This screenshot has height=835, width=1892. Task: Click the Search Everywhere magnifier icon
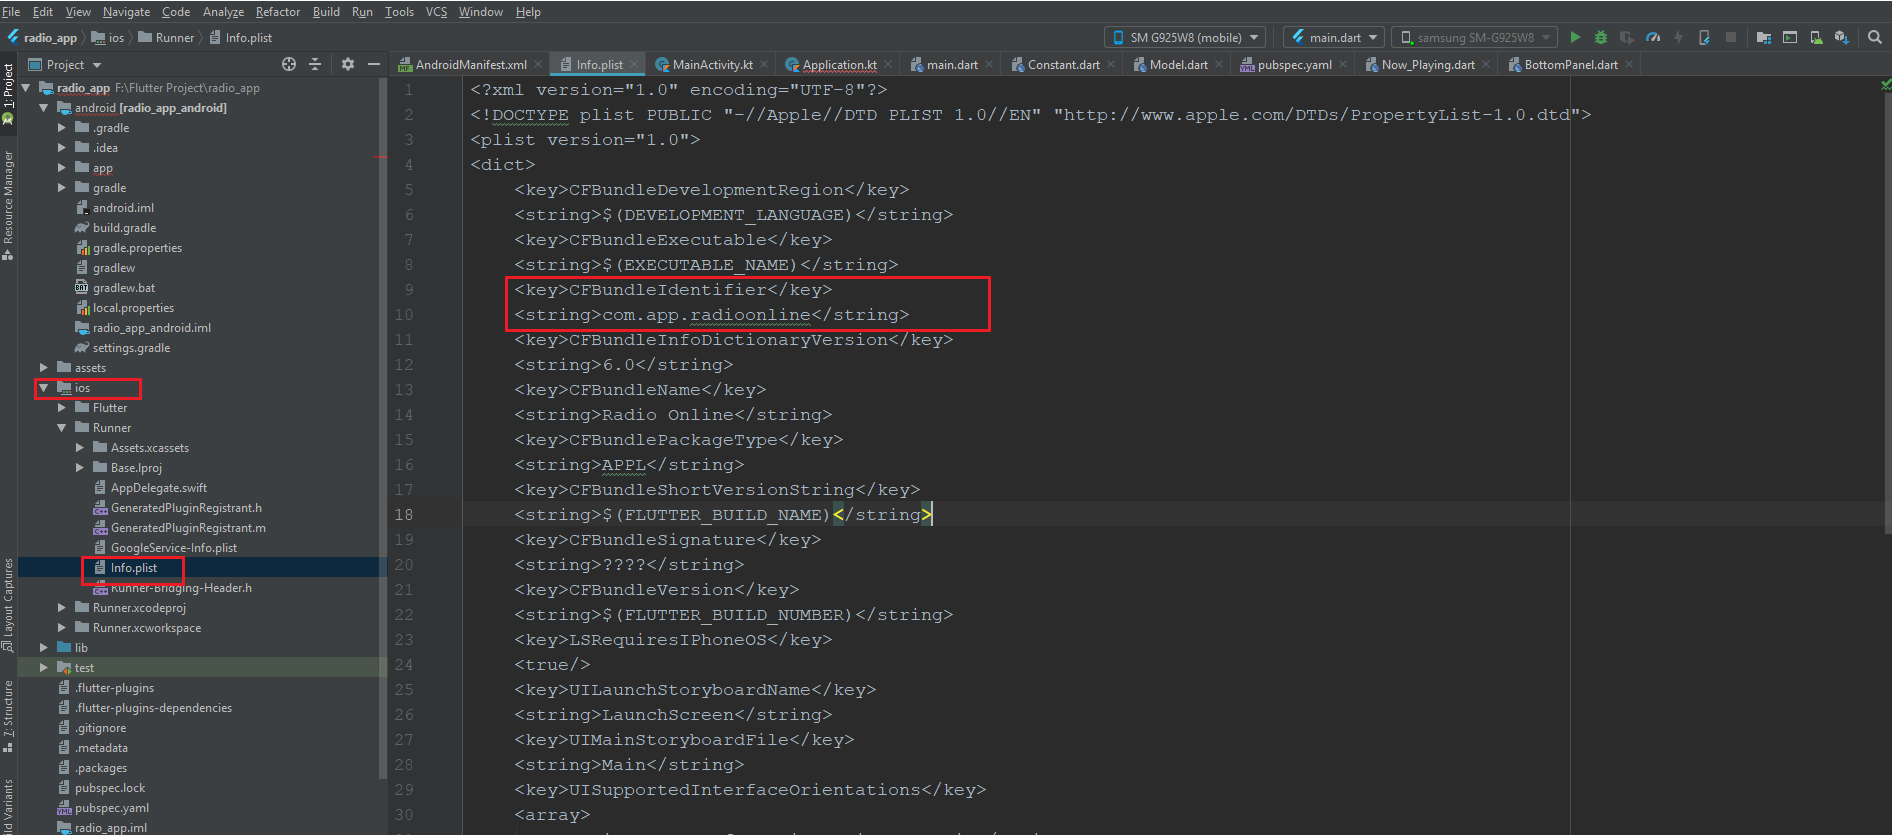coord(1875,37)
